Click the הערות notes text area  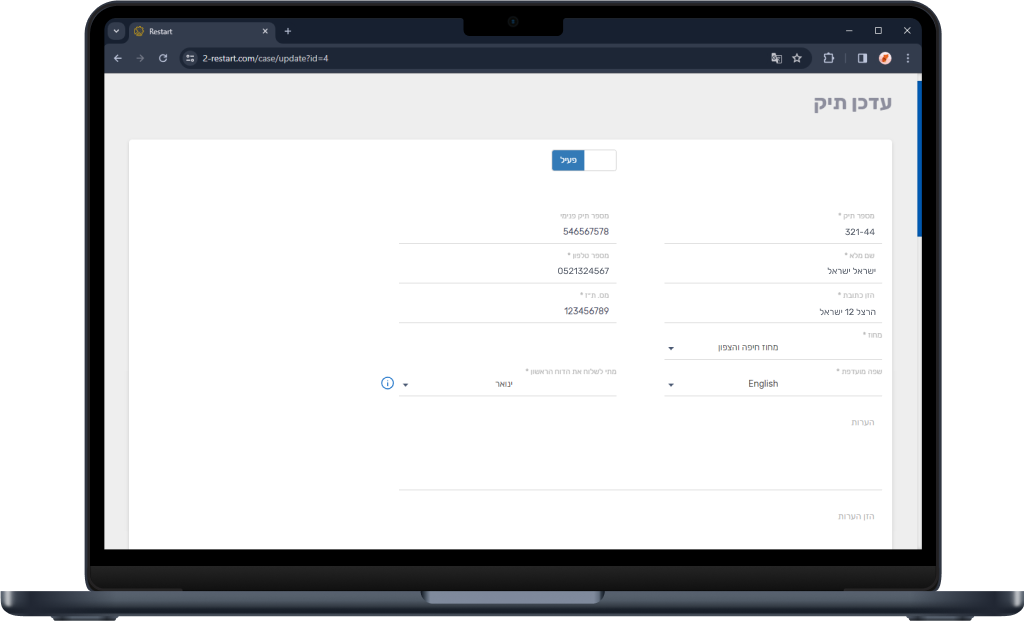(640, 451)
